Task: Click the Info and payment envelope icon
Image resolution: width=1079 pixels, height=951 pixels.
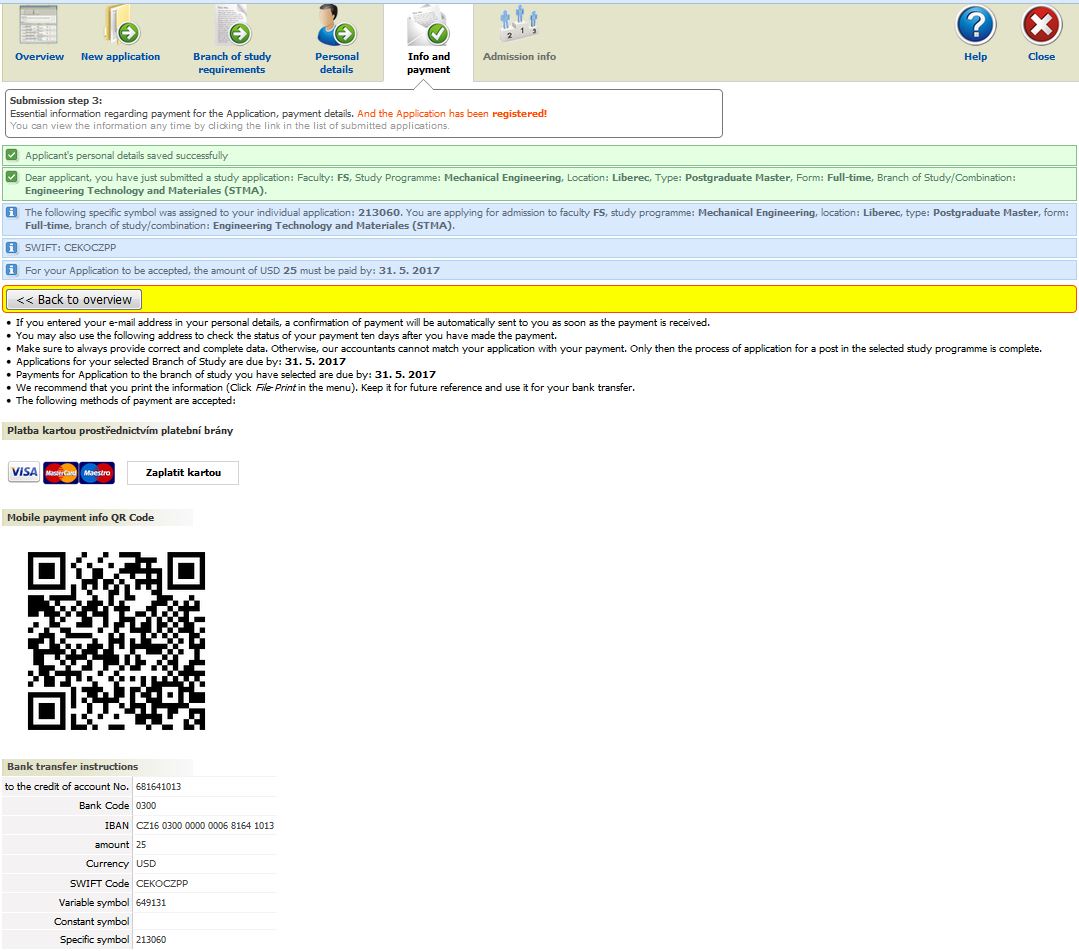Action: 428,25
